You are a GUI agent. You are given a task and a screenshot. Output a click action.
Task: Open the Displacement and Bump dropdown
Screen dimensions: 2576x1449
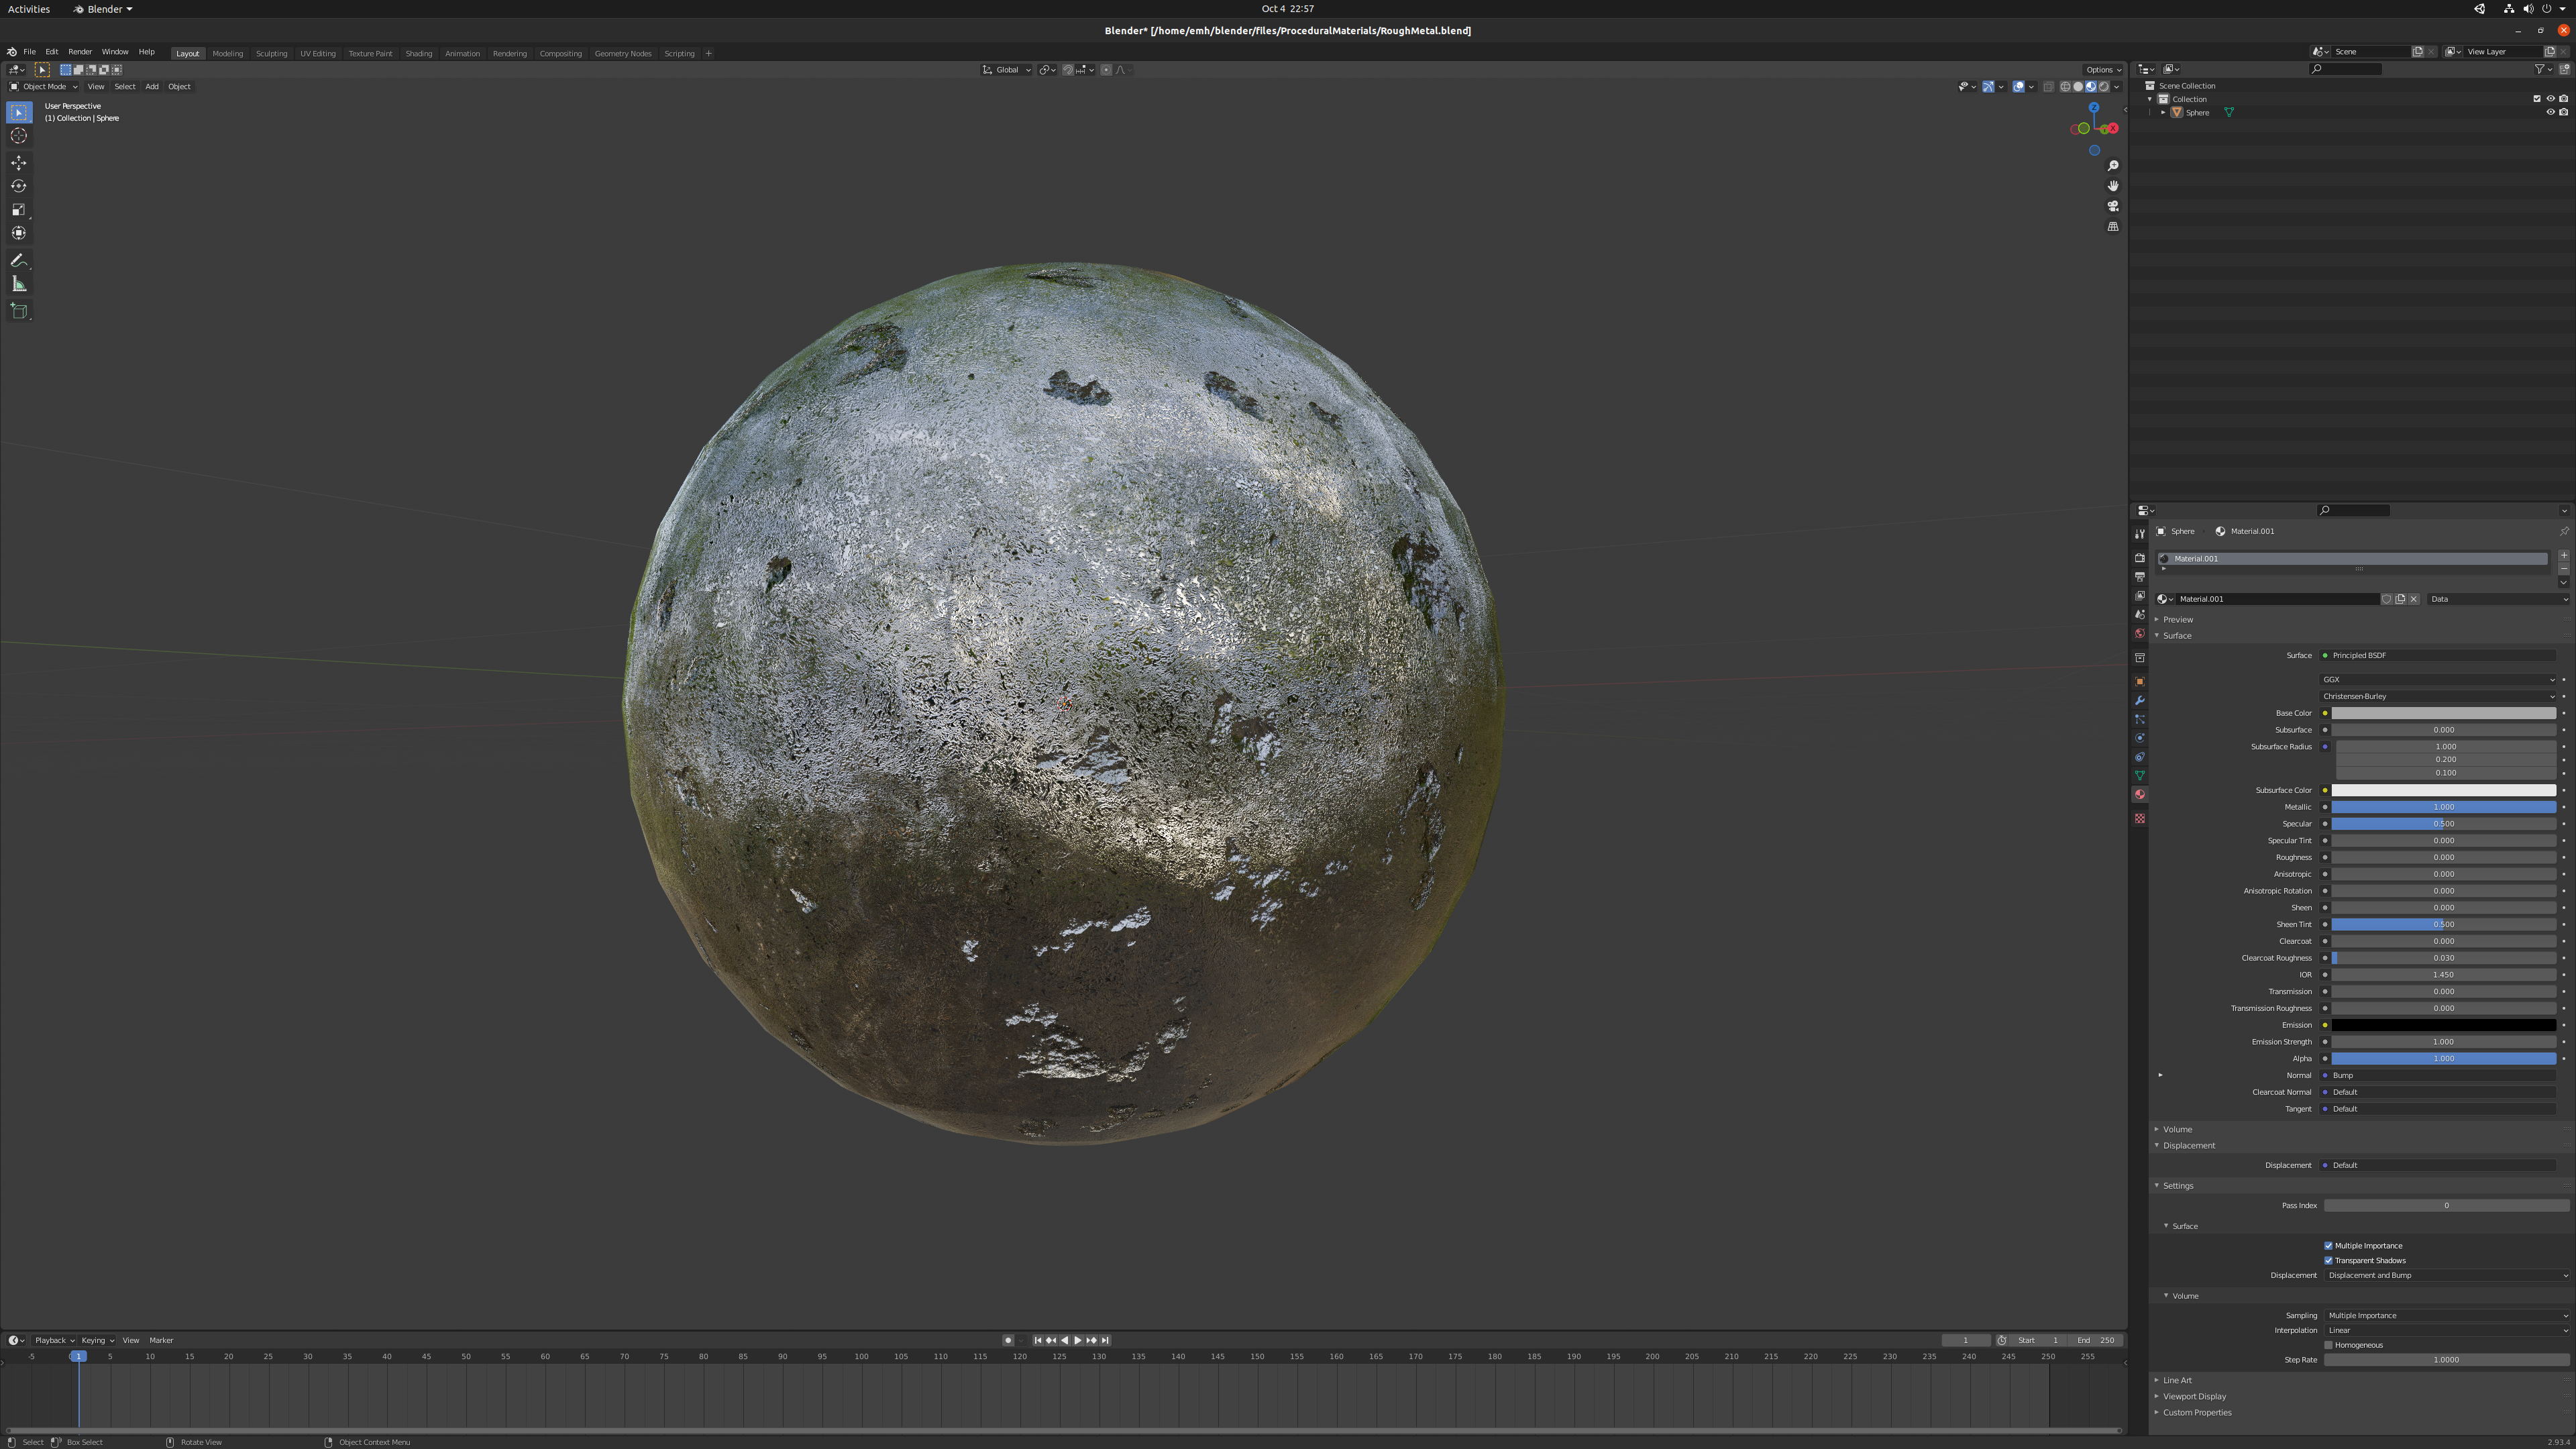[x=2446, y=1276]
